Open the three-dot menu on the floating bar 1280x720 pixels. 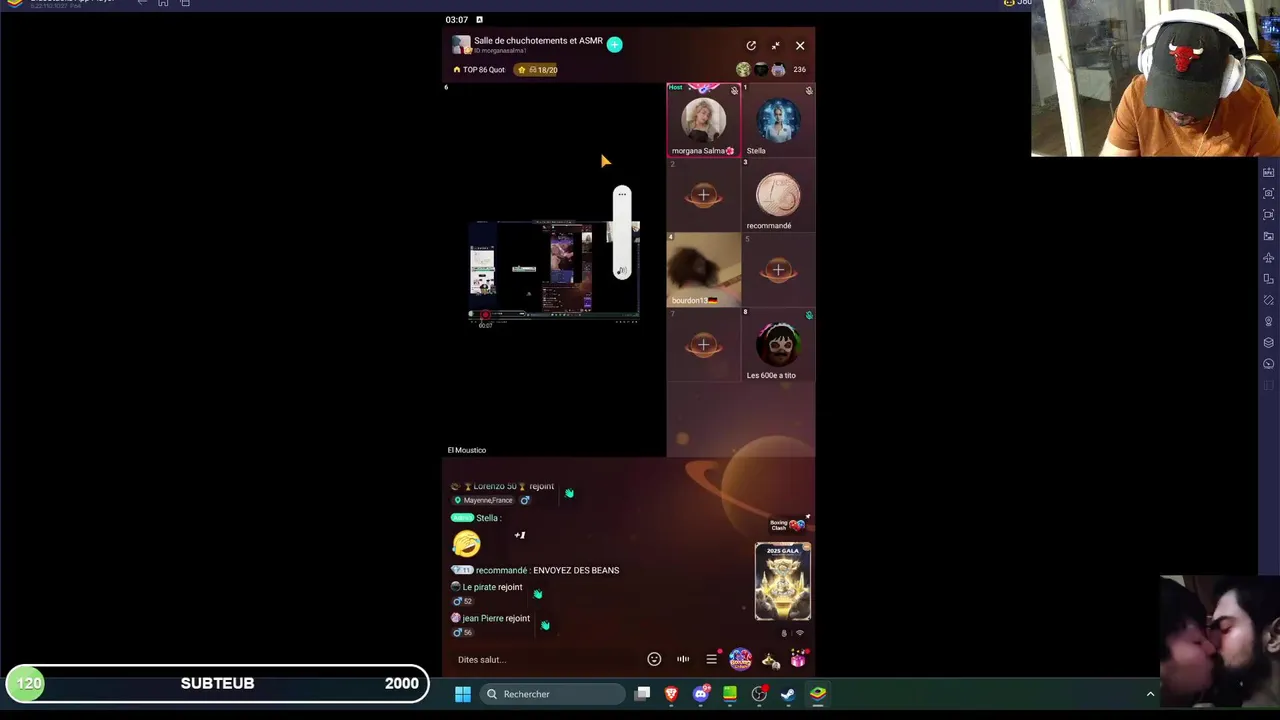pos(622,194)
